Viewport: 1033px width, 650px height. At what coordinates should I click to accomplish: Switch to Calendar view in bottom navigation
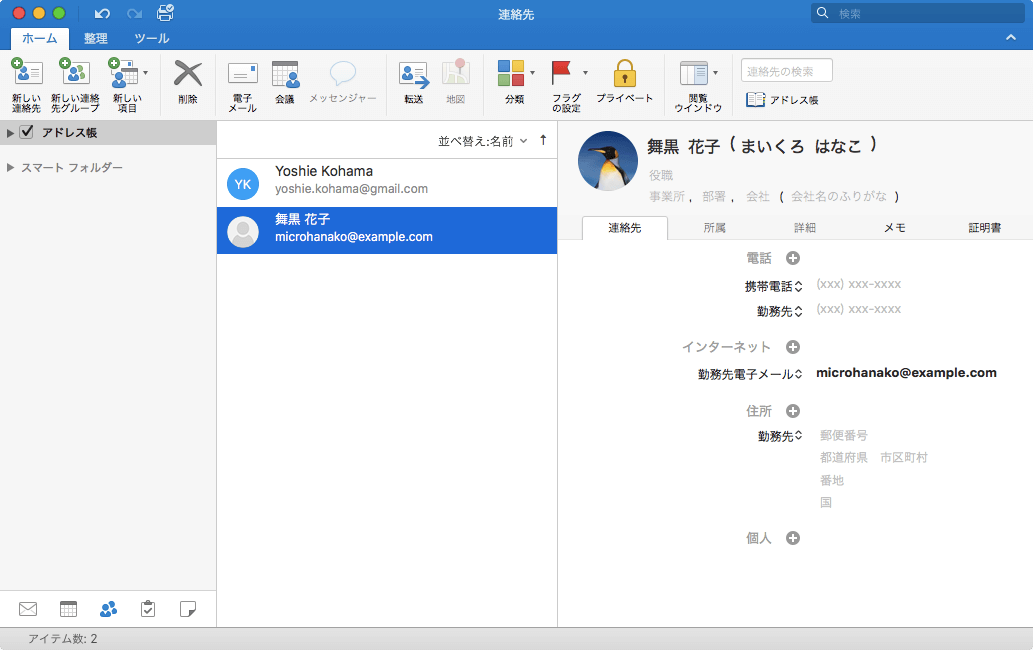[69, 609]
